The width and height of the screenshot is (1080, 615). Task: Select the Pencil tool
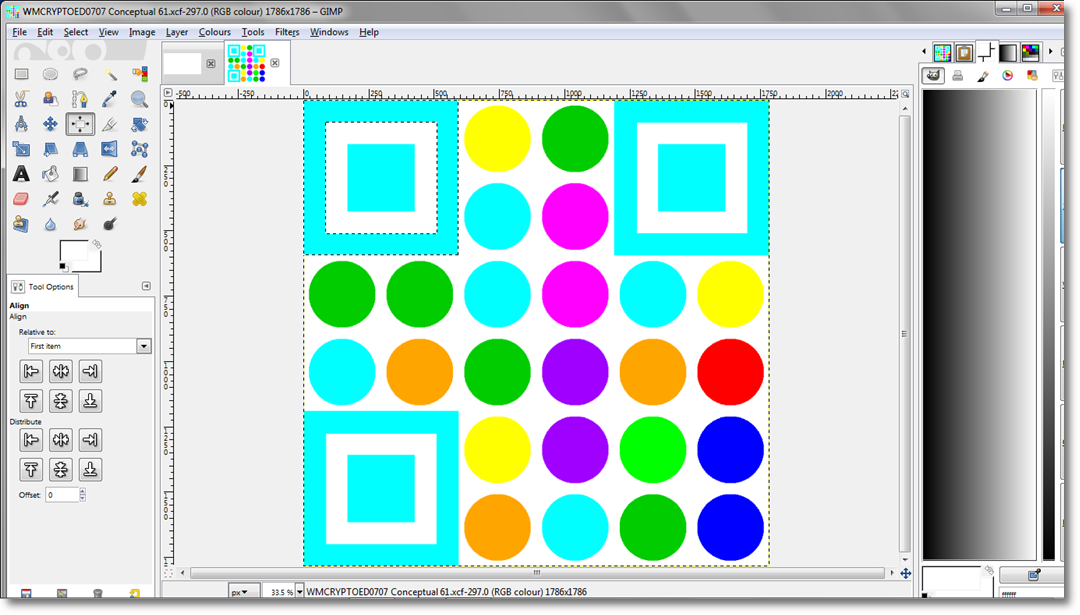pos(110,174)
